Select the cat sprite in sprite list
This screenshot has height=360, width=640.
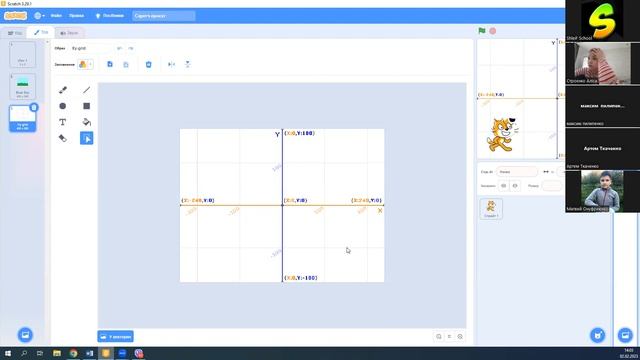coord(491,209)
